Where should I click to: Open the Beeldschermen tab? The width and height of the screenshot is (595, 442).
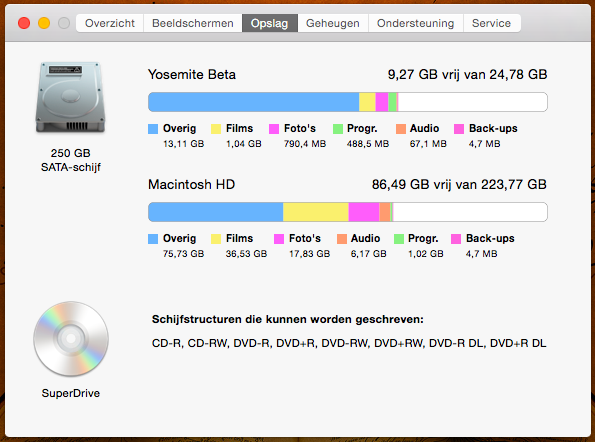point(193,23)
